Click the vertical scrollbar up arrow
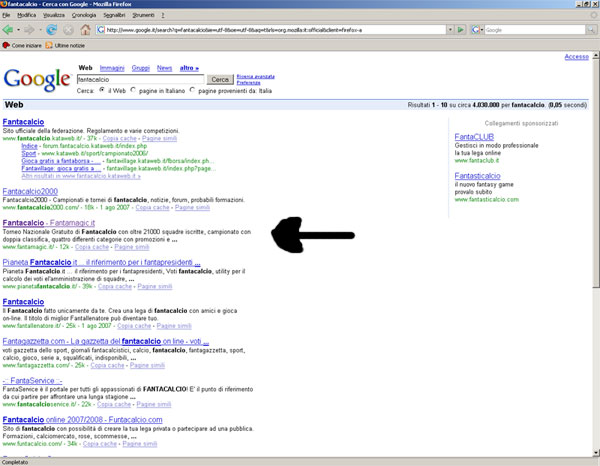The height and width of the screenshot is (466, 600). [x=596, y=56]
